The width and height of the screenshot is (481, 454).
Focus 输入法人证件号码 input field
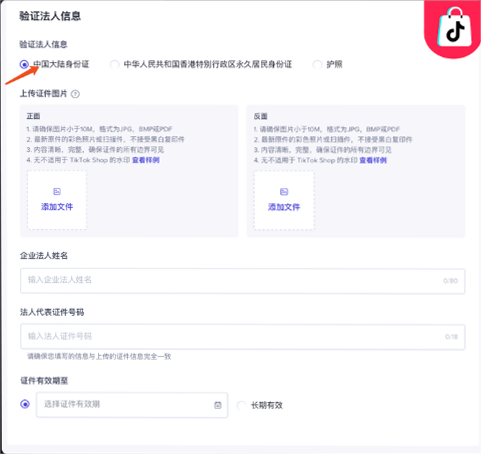pyautogui.click(x=242, y=337)
